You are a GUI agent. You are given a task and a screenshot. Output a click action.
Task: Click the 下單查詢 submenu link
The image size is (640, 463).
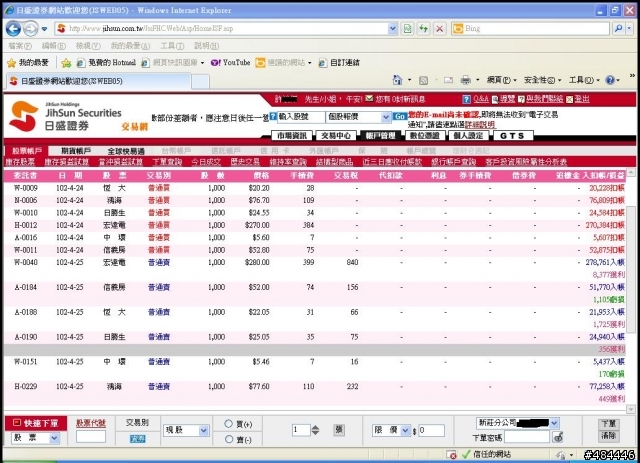pyautogui.click(x=167, y=162)
